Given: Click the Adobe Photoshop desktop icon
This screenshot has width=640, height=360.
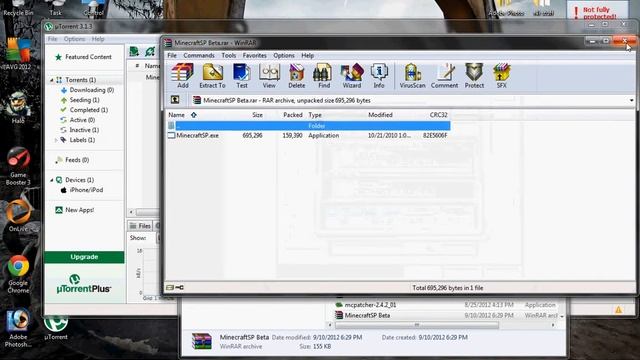Looking at the screenshot, I should coord(18,328).
